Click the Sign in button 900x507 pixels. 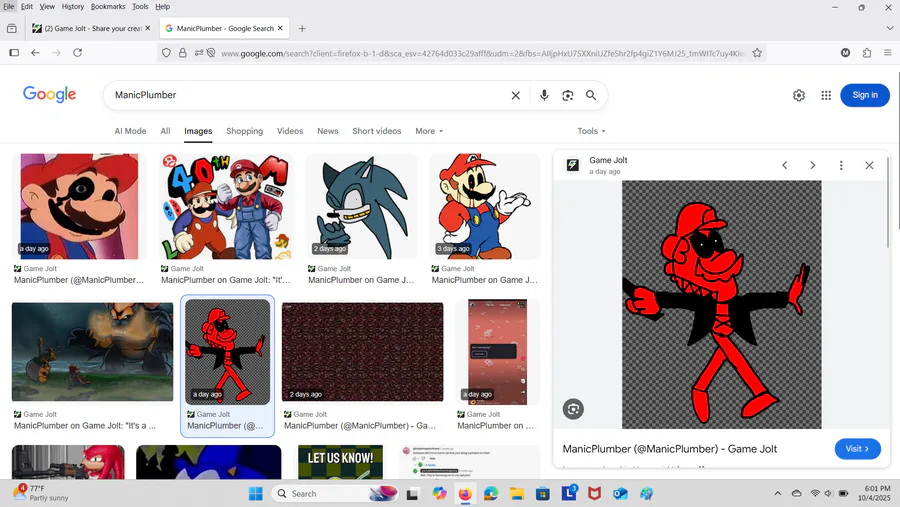[x=865, y=95]
